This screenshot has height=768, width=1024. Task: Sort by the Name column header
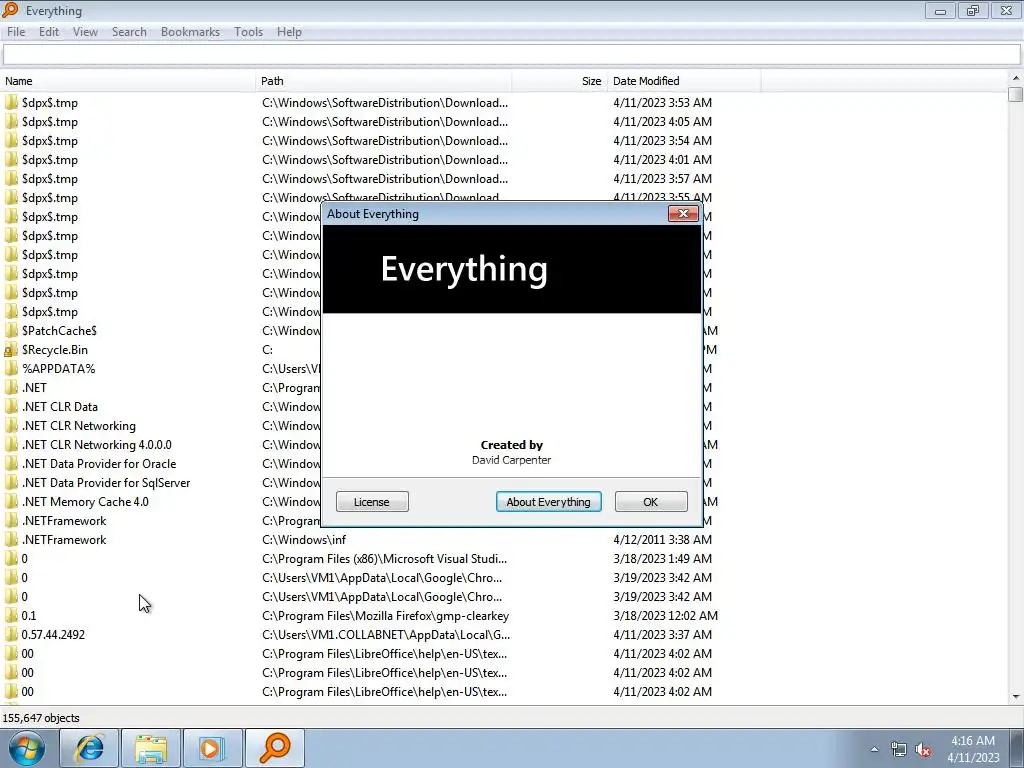point(127,81)
